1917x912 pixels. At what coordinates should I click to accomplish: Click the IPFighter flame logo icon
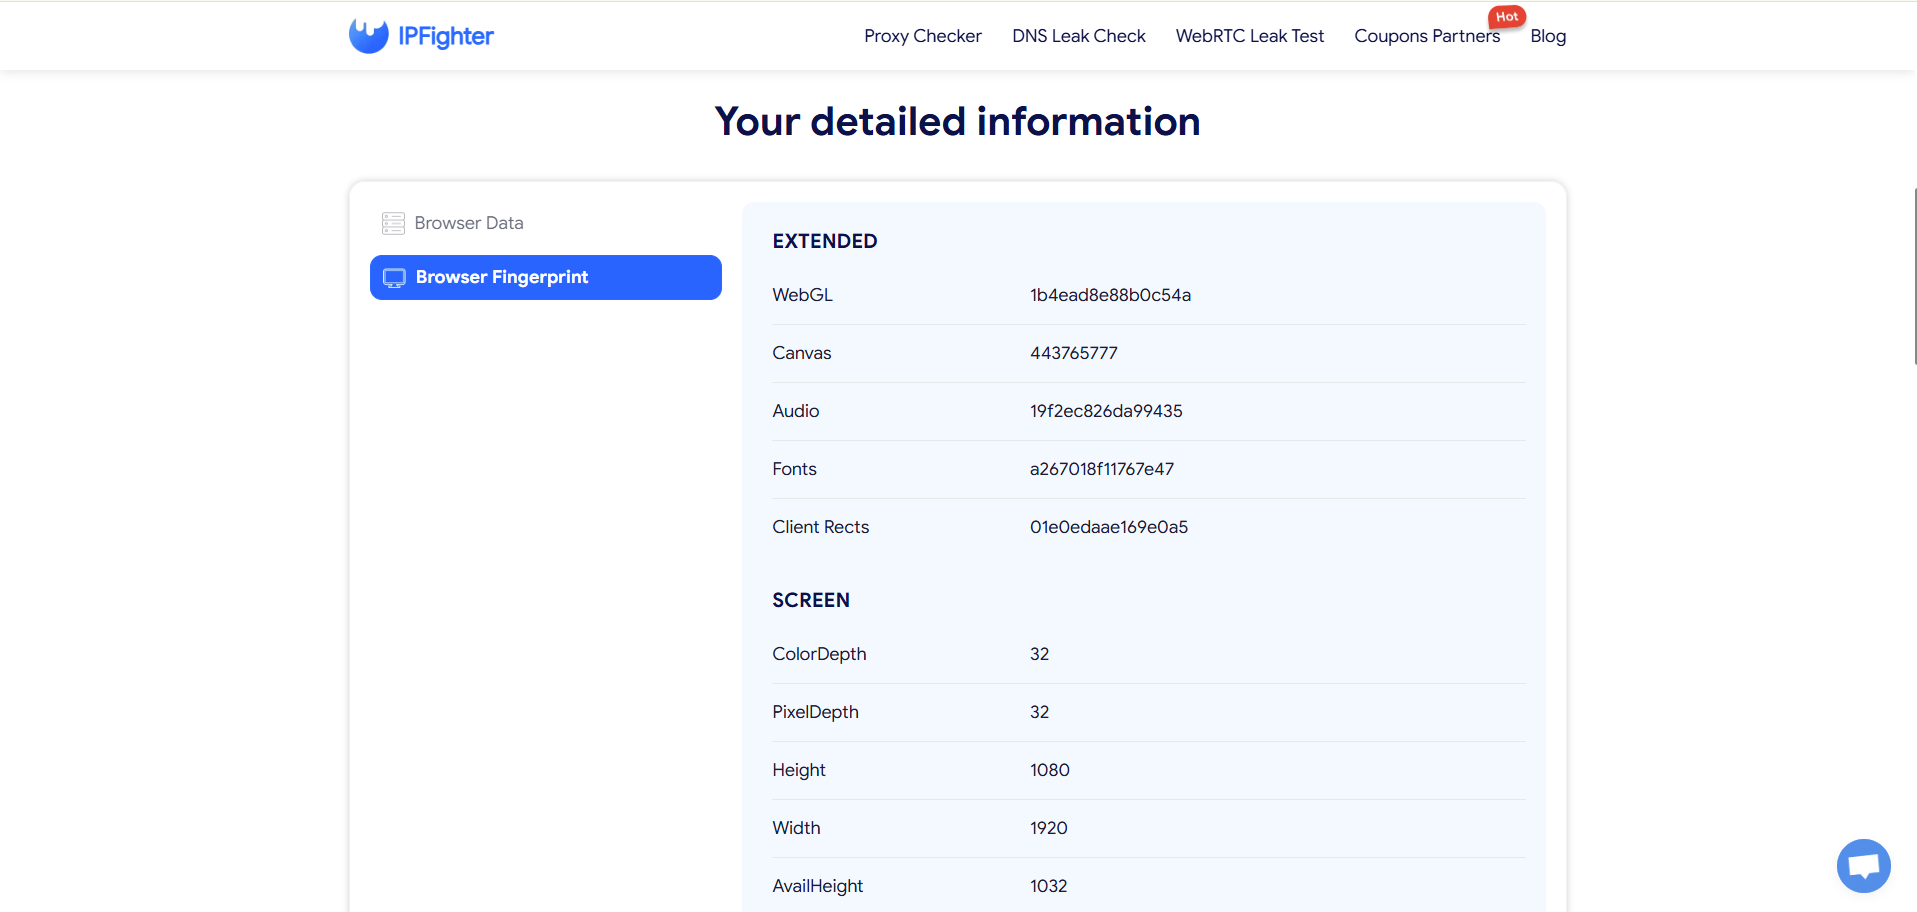point(368,36)
